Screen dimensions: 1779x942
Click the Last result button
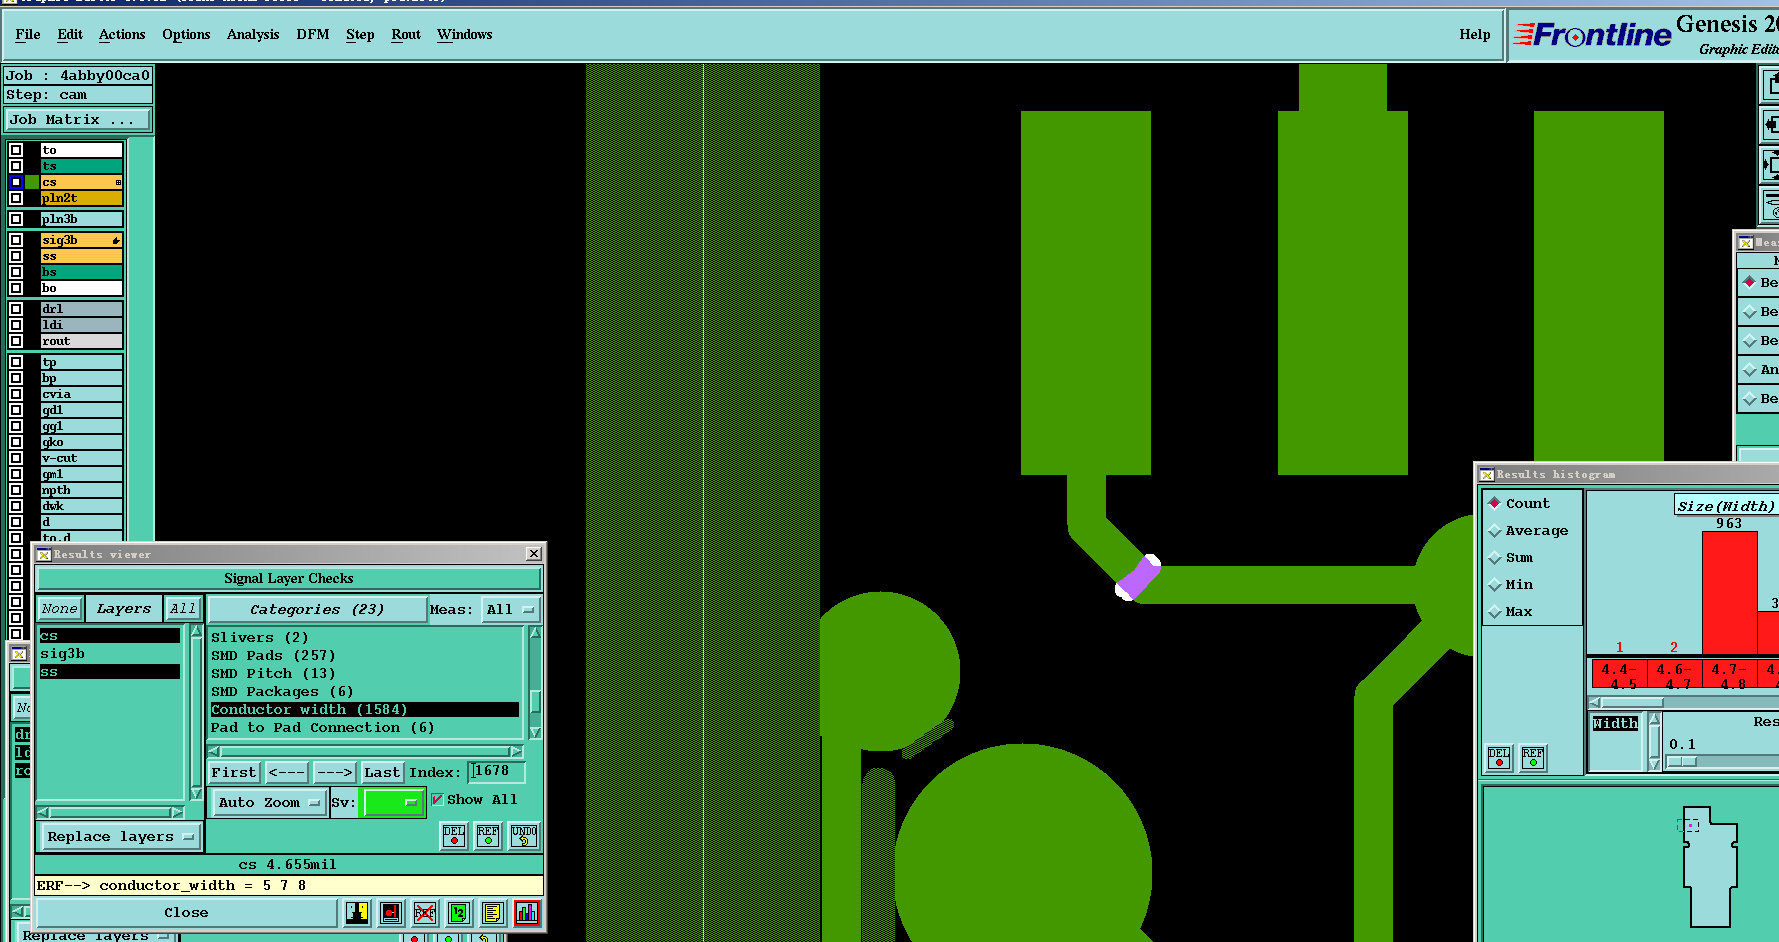click(x=382, y=772)
